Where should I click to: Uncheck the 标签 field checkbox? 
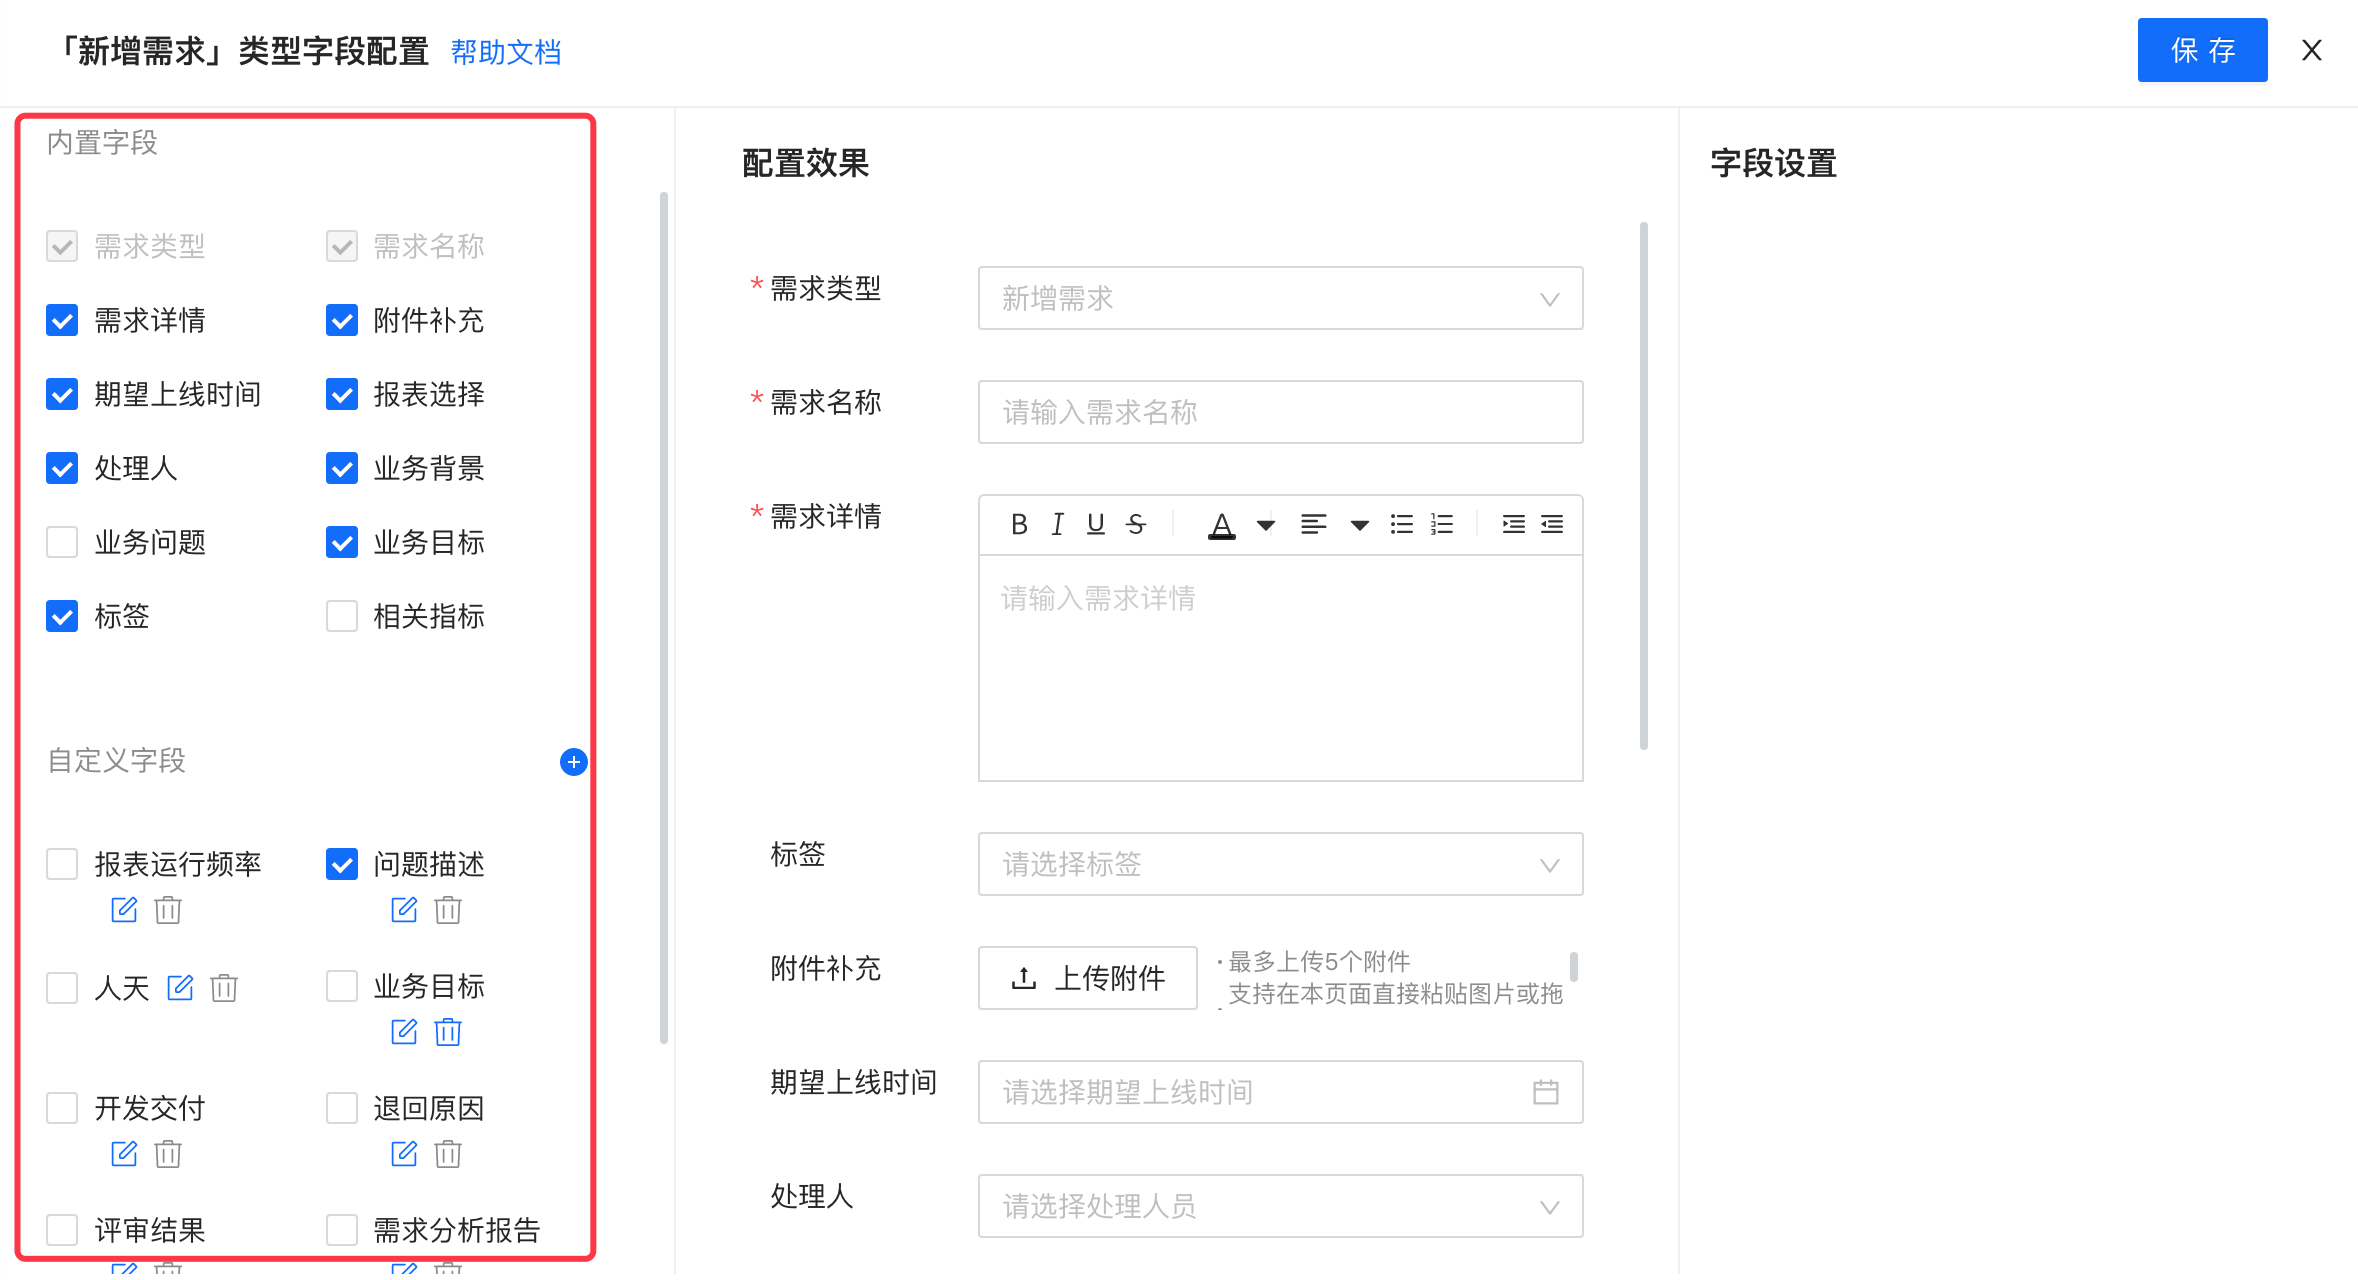pos(62,616)
